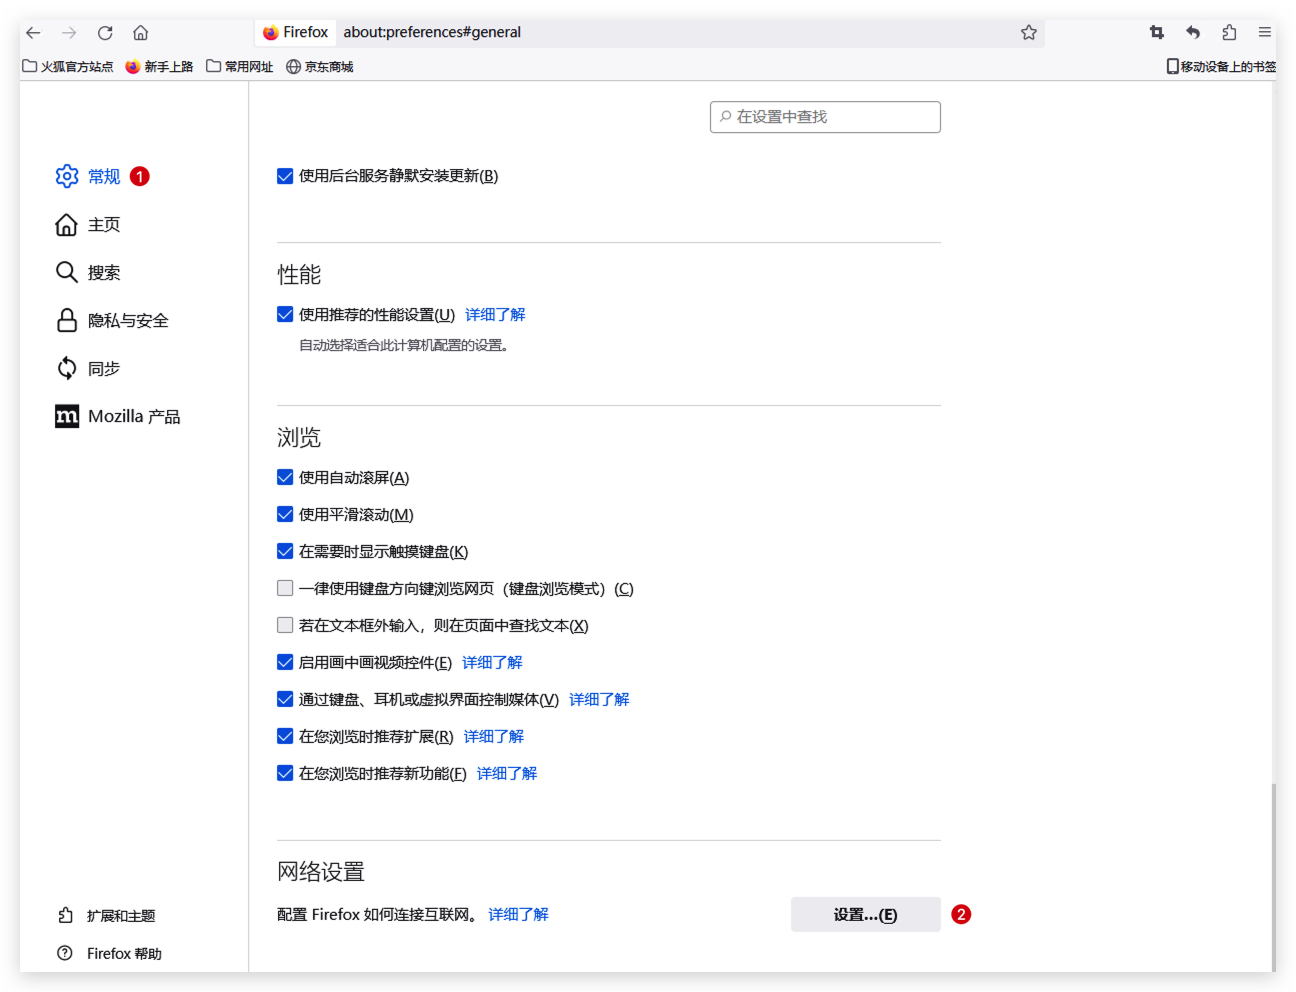Open the extensions puzzle icon
The height and width of the screenshot is (992, 1296).
click(1229, 33)
